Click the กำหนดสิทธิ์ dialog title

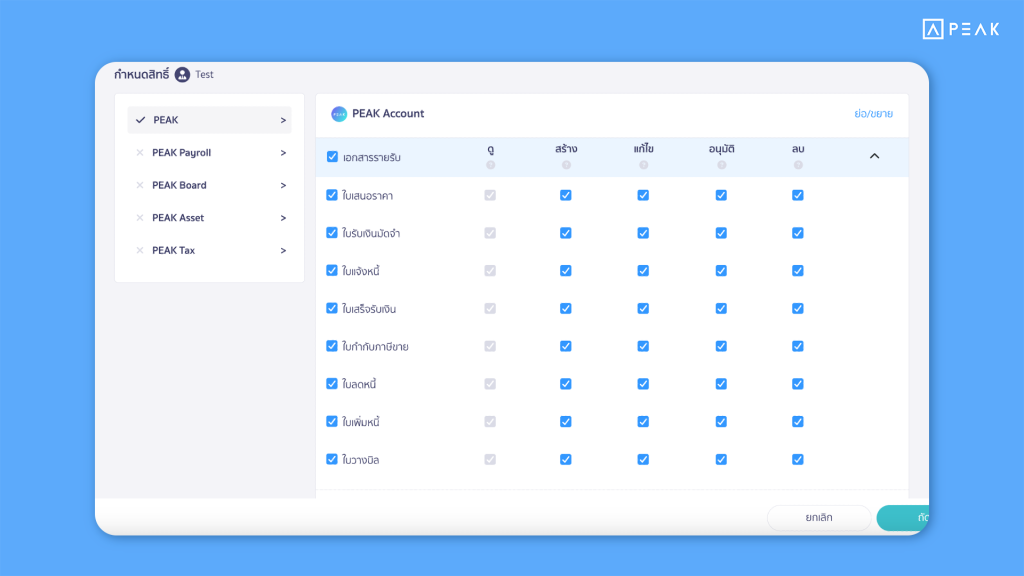[x=142, y=74]
